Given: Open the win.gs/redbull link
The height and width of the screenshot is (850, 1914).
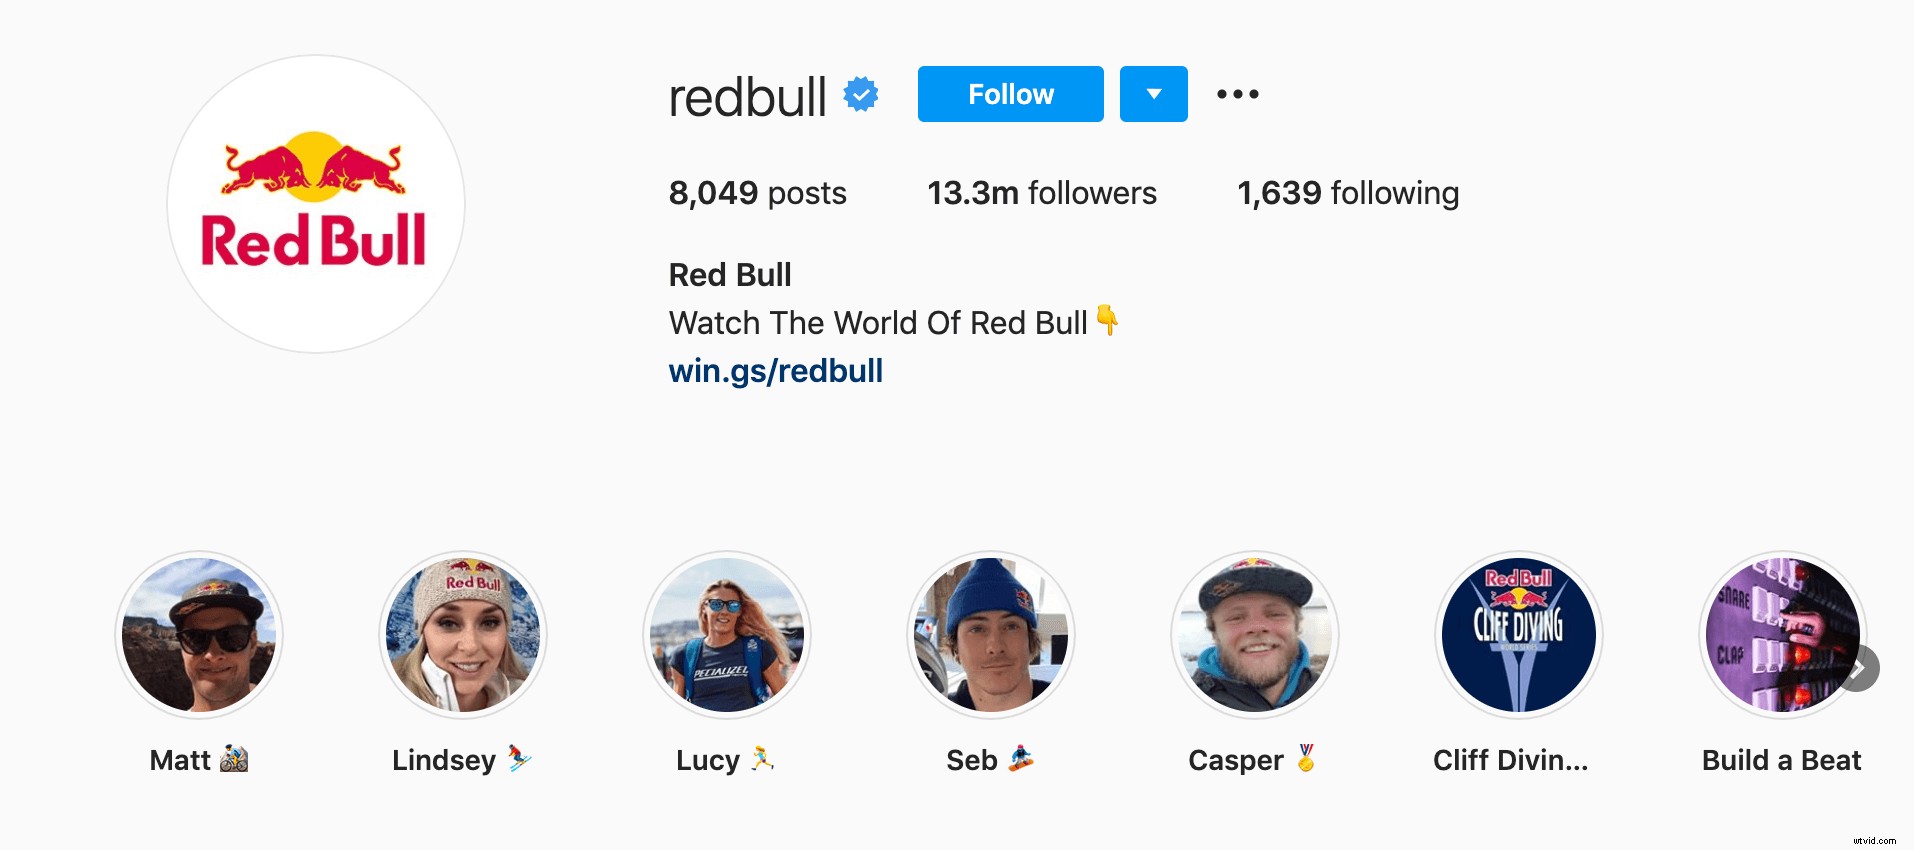Looking at the screenshot, I should pyautogui.click(x=775, y=371).
